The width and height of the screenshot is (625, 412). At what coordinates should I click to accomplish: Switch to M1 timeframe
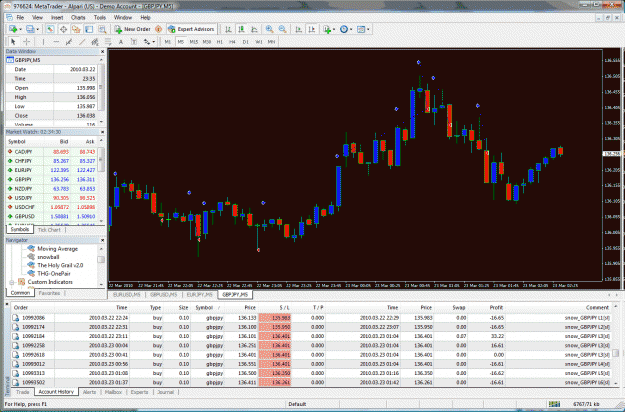click(x=168, y=41)
